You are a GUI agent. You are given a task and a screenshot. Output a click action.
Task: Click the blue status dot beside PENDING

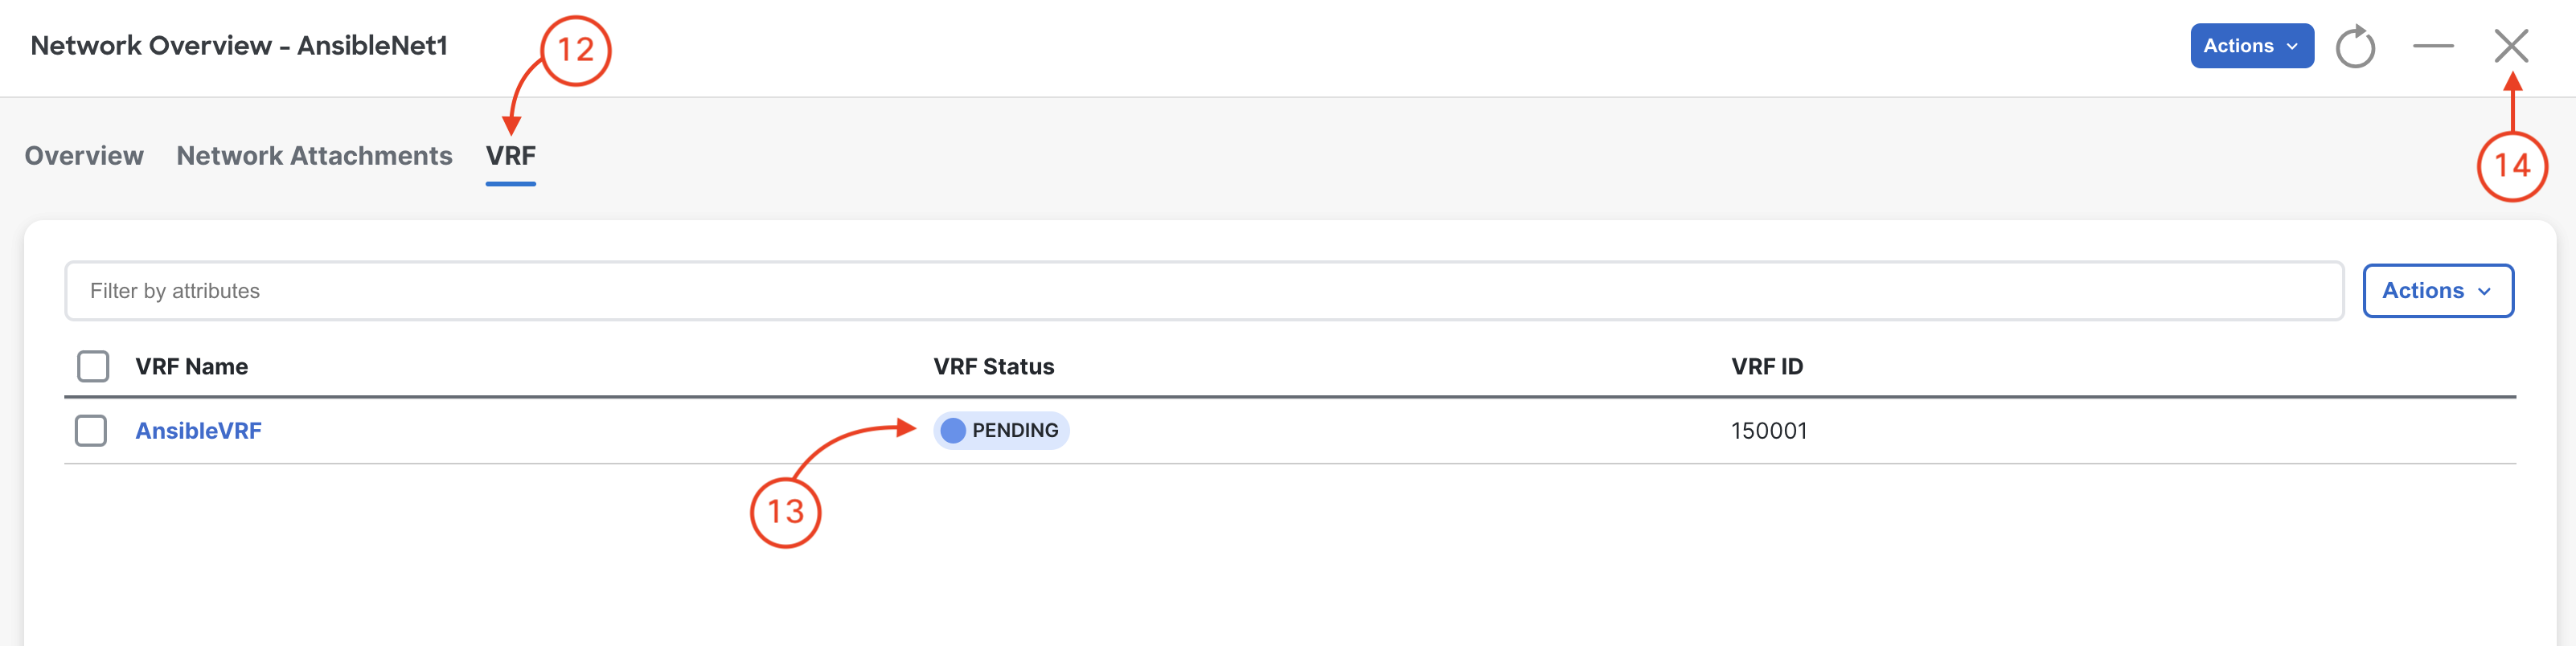[953, 431]
